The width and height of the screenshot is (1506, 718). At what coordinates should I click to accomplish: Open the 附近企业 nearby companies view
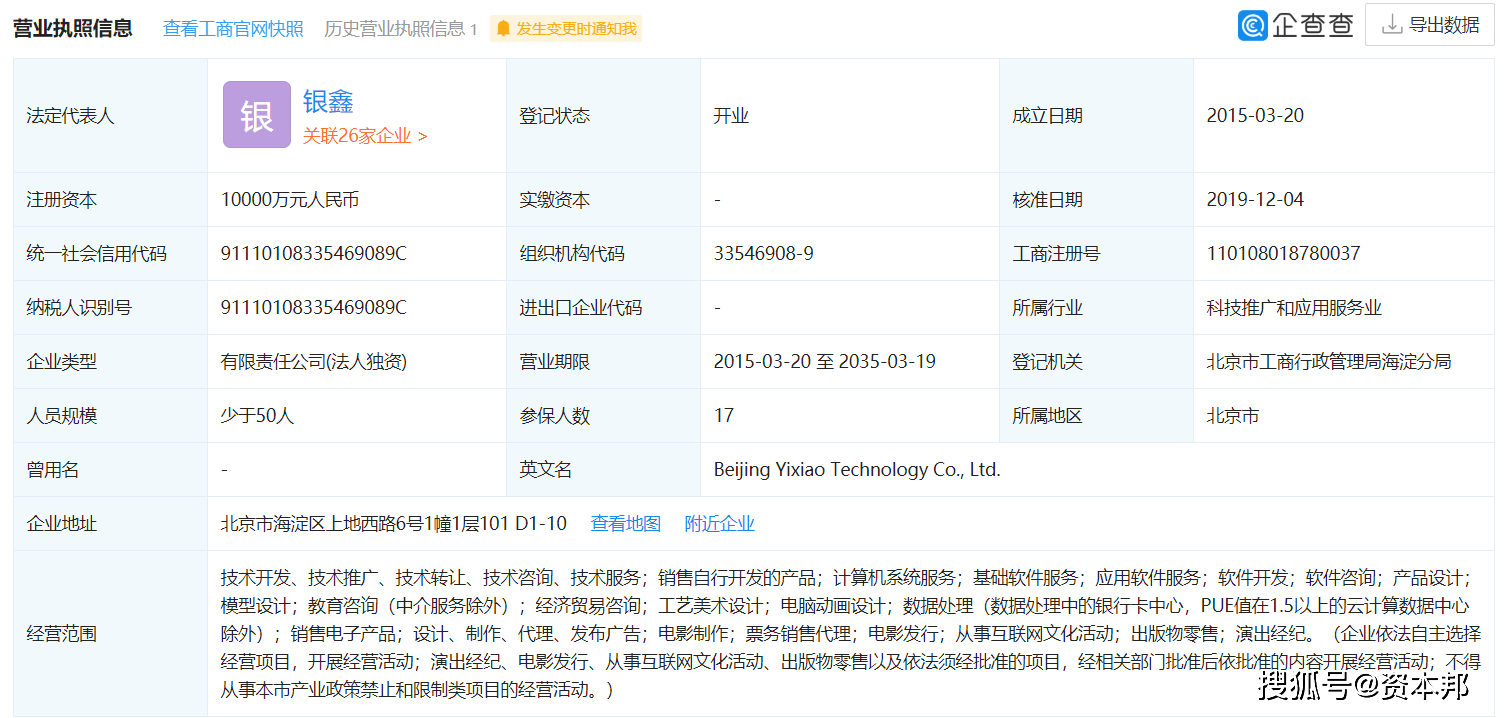pyautogui.click(x=719, y=522)
